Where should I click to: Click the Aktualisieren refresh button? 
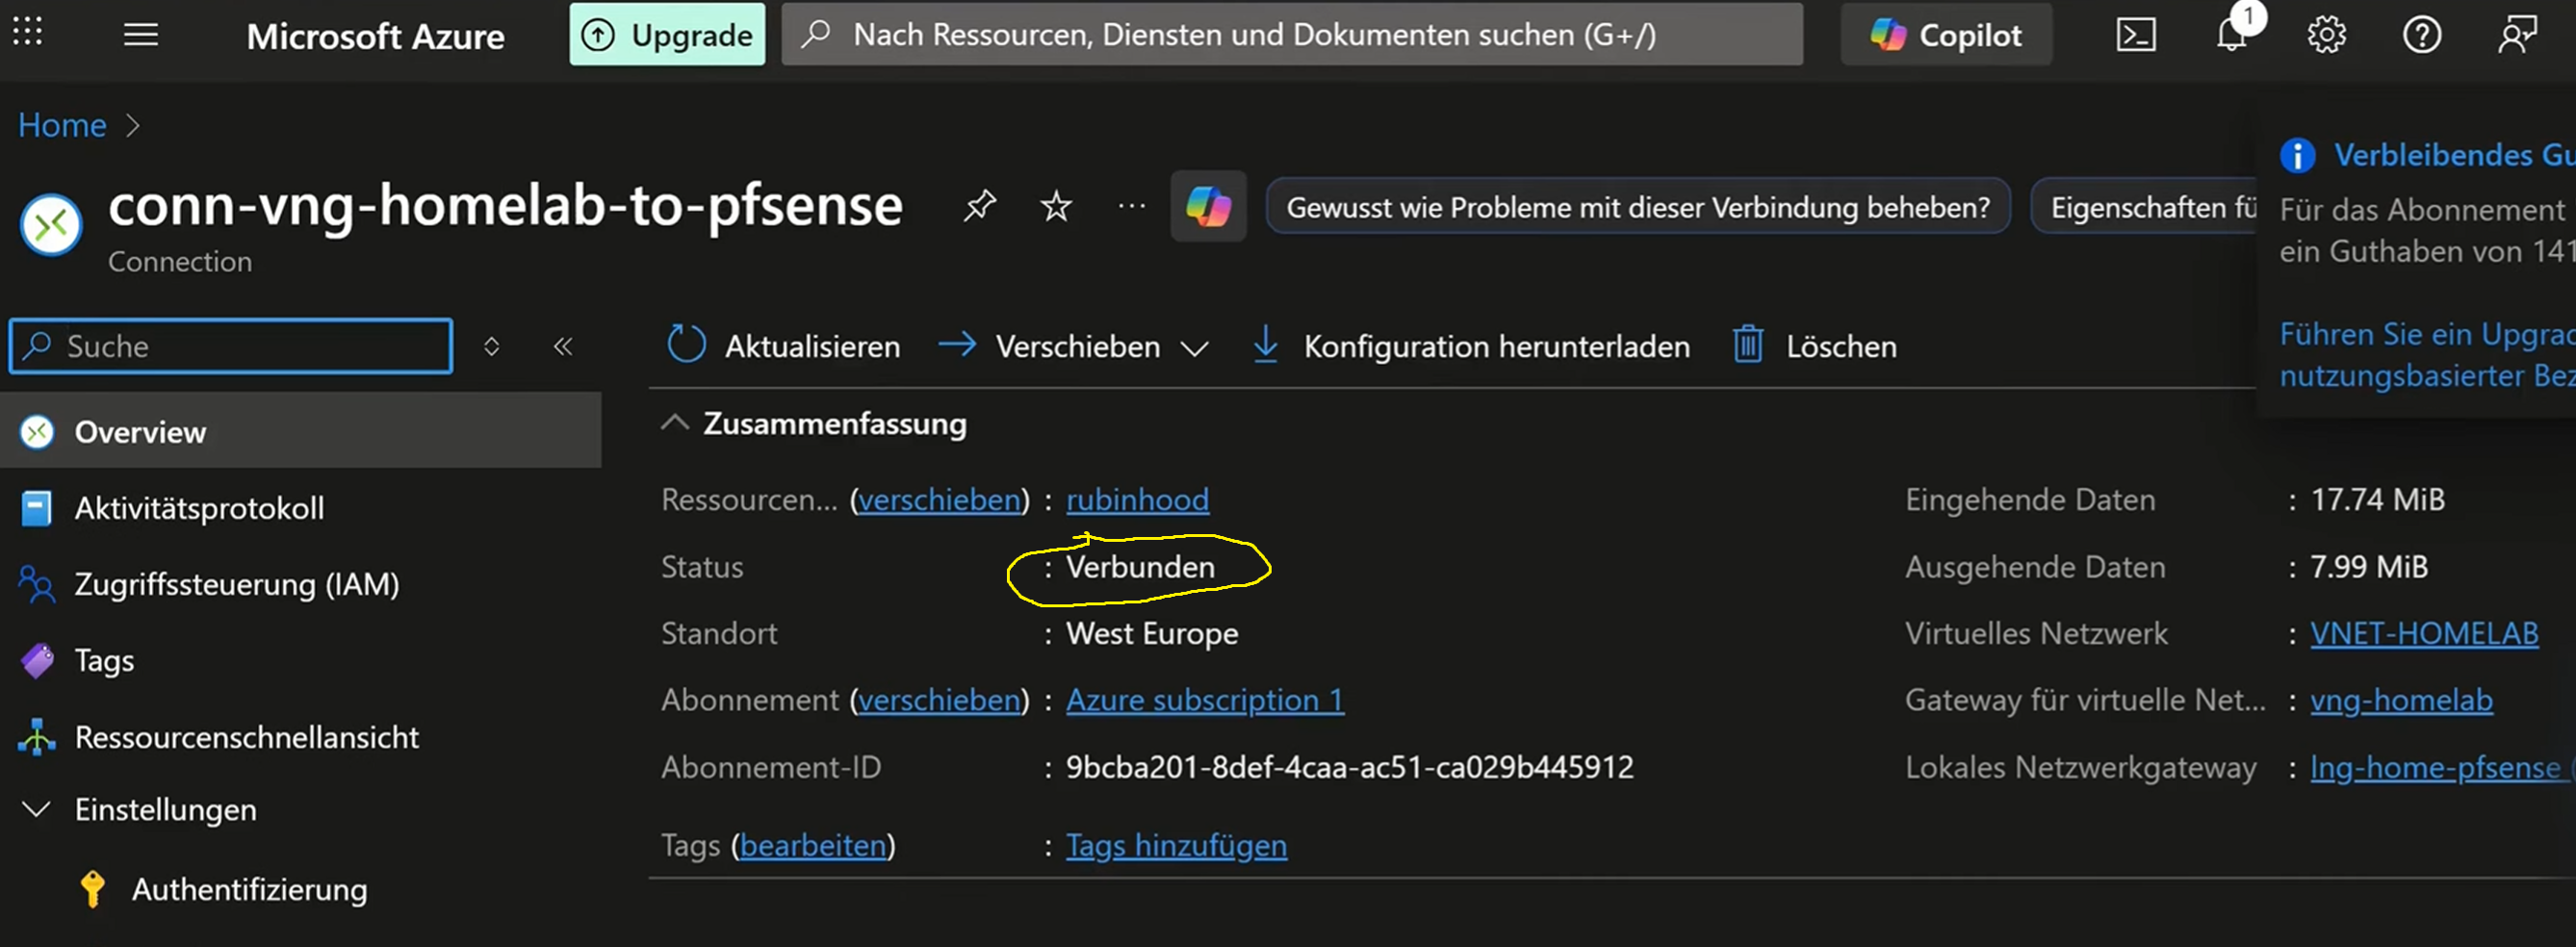784,347
